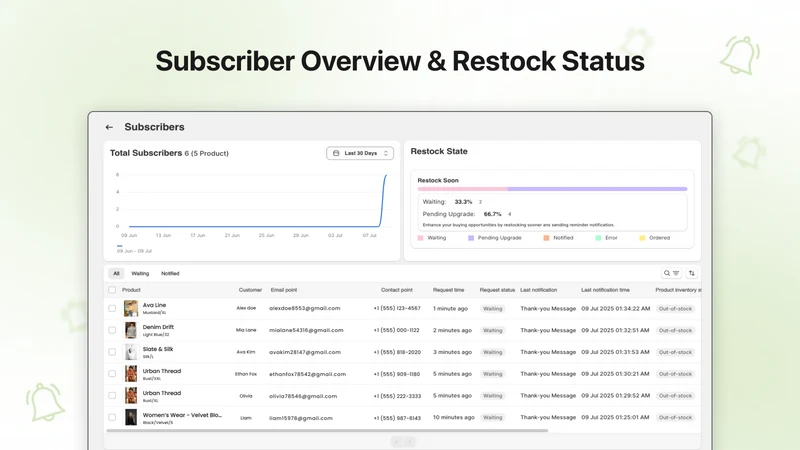Click the pink Waiting legend swatch

420,238
